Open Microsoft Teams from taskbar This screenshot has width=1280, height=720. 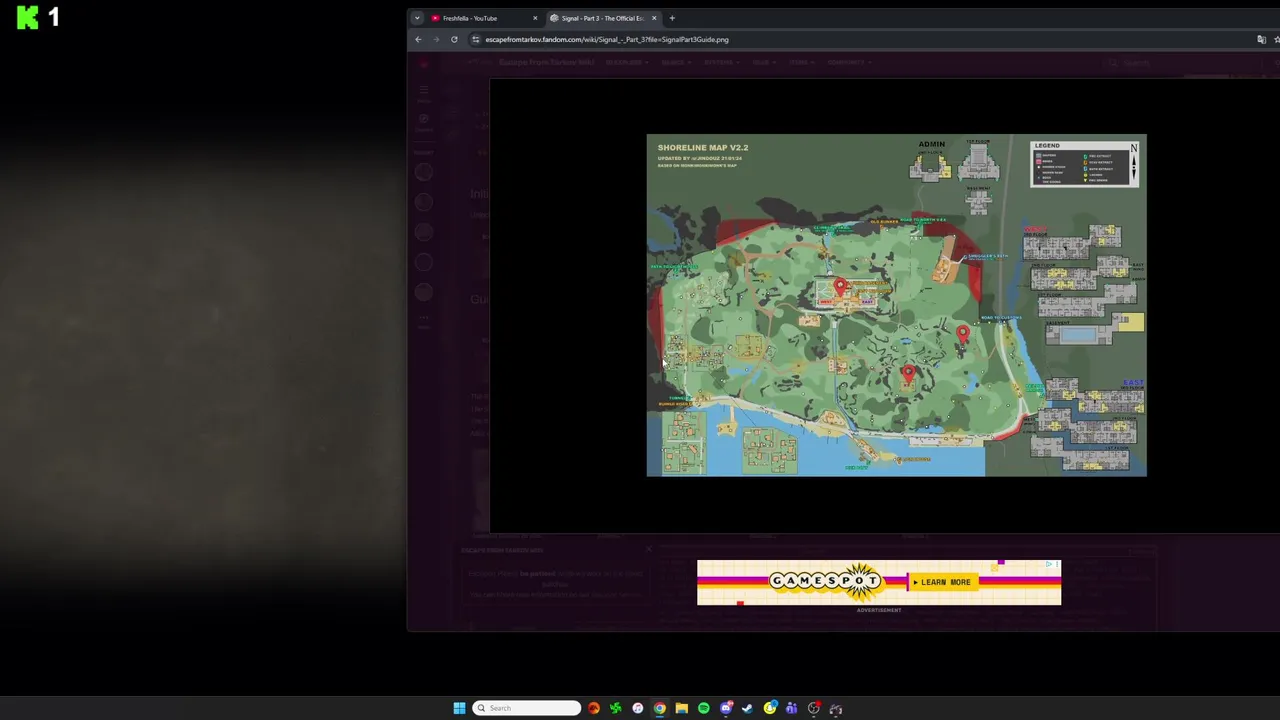point(791,708)
